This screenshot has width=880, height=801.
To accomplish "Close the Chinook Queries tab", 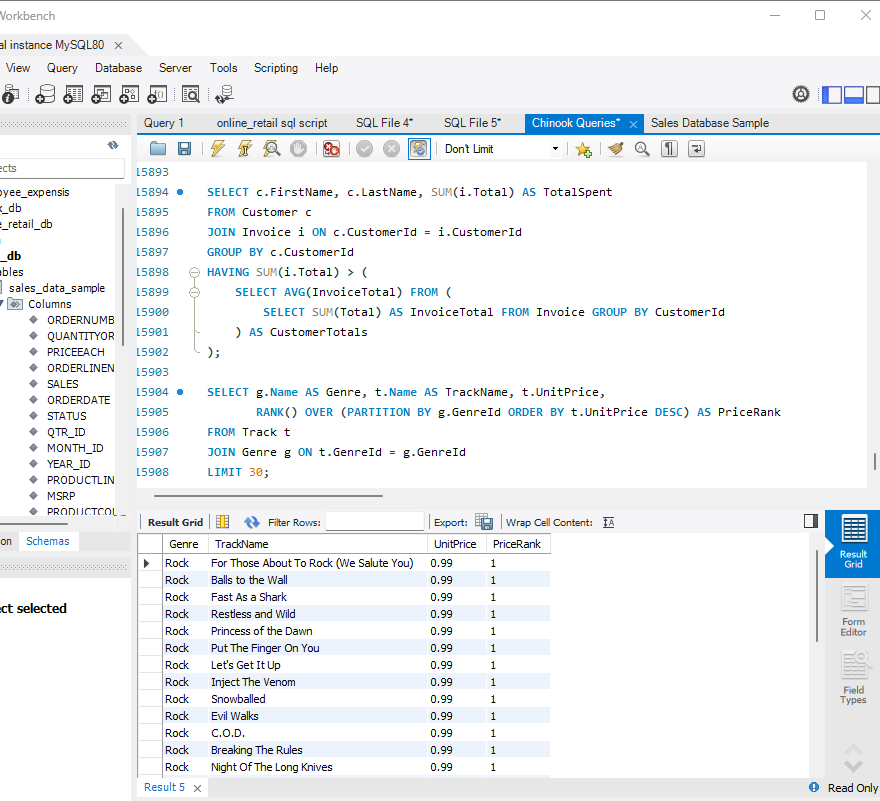I will pyautogui.click(x=633, y=124).
